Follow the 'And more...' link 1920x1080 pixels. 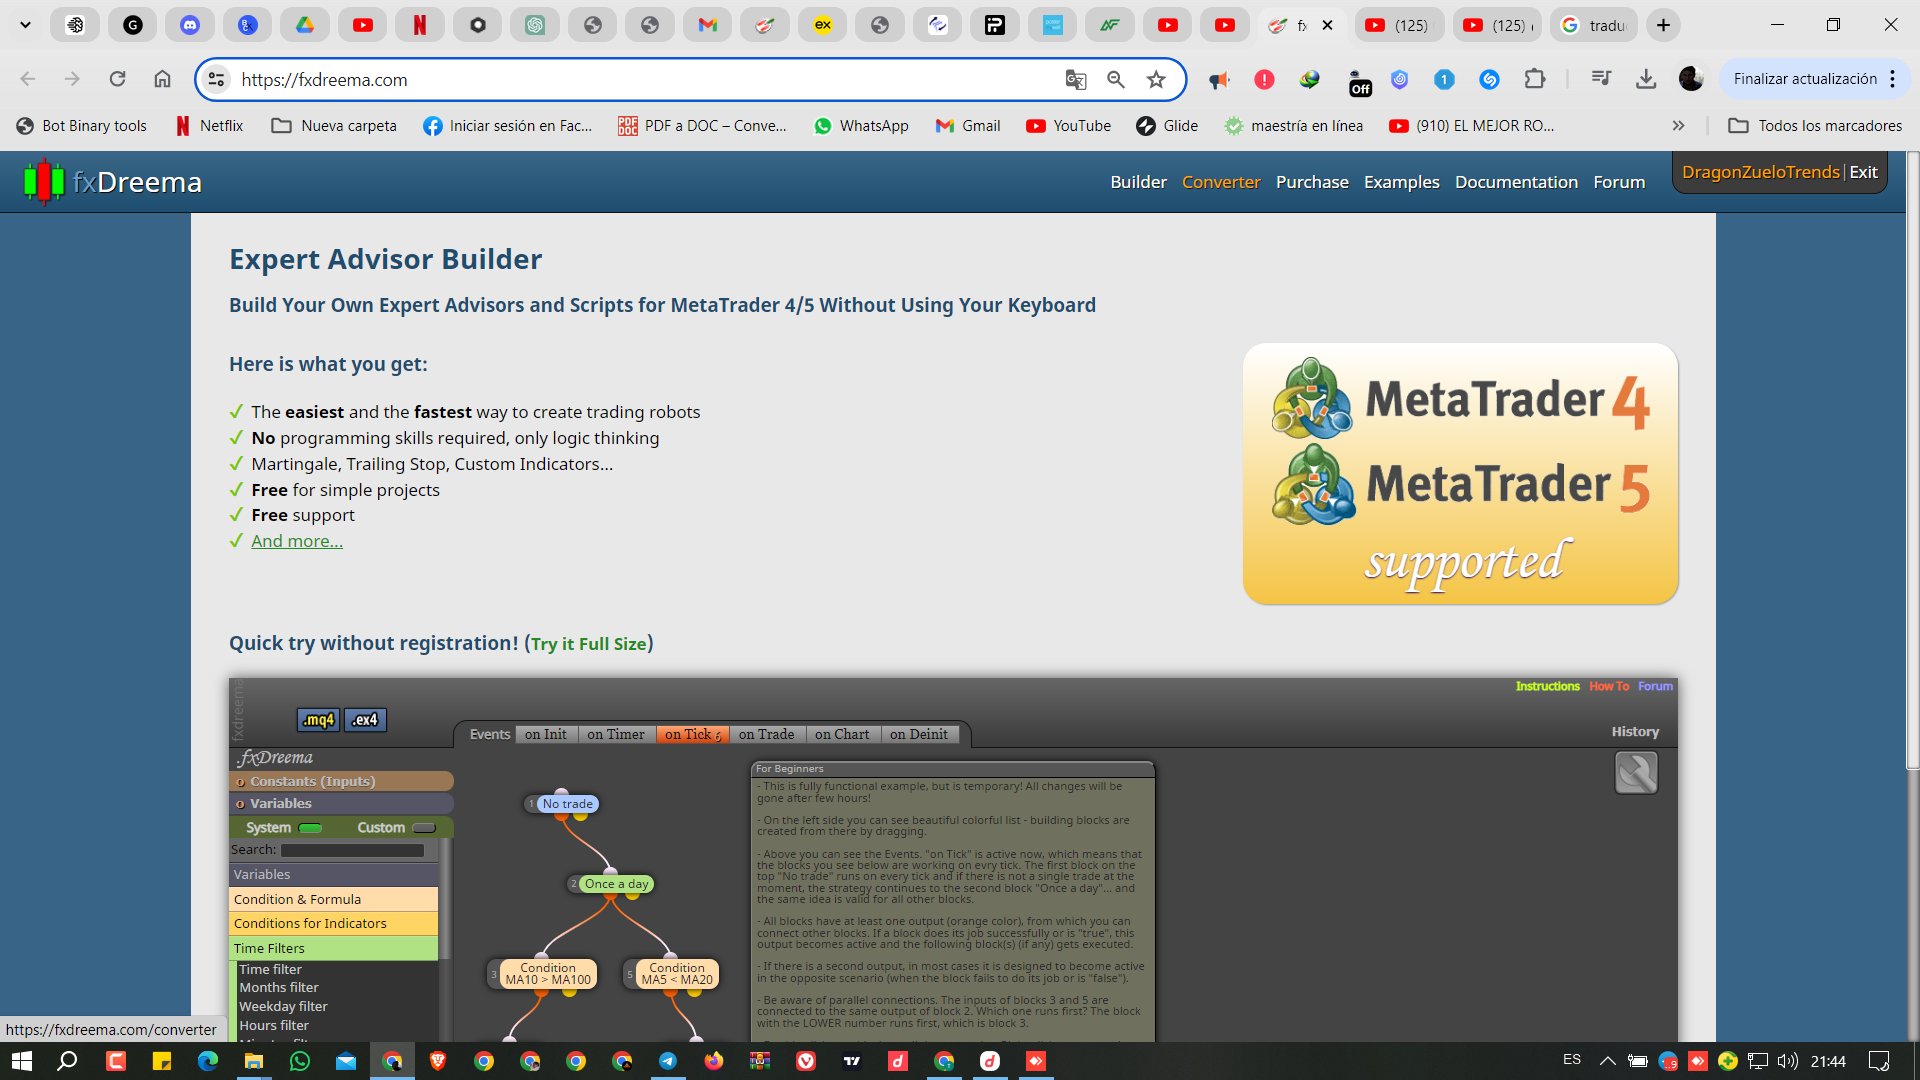pos(297,541)
